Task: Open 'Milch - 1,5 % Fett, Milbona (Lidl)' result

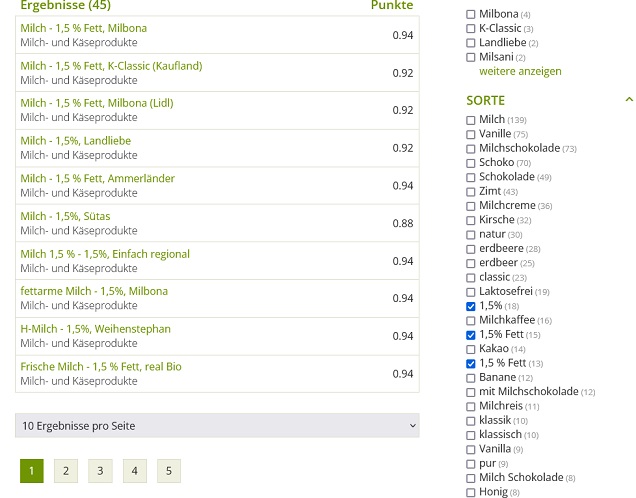Action: [97, 103]
